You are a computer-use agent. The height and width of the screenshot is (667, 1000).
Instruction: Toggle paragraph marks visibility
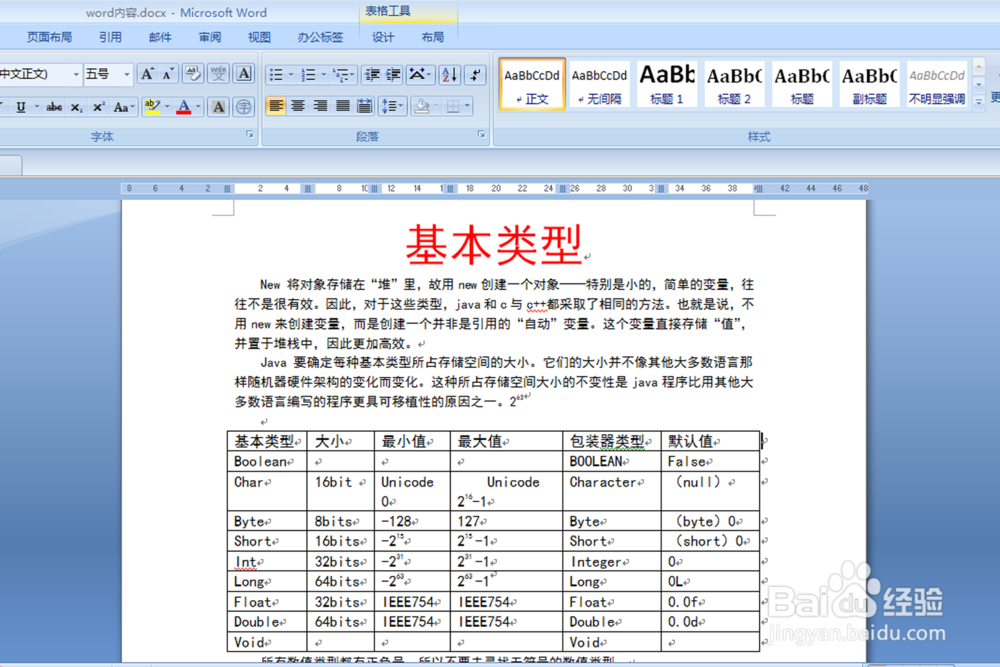(475, 73)
